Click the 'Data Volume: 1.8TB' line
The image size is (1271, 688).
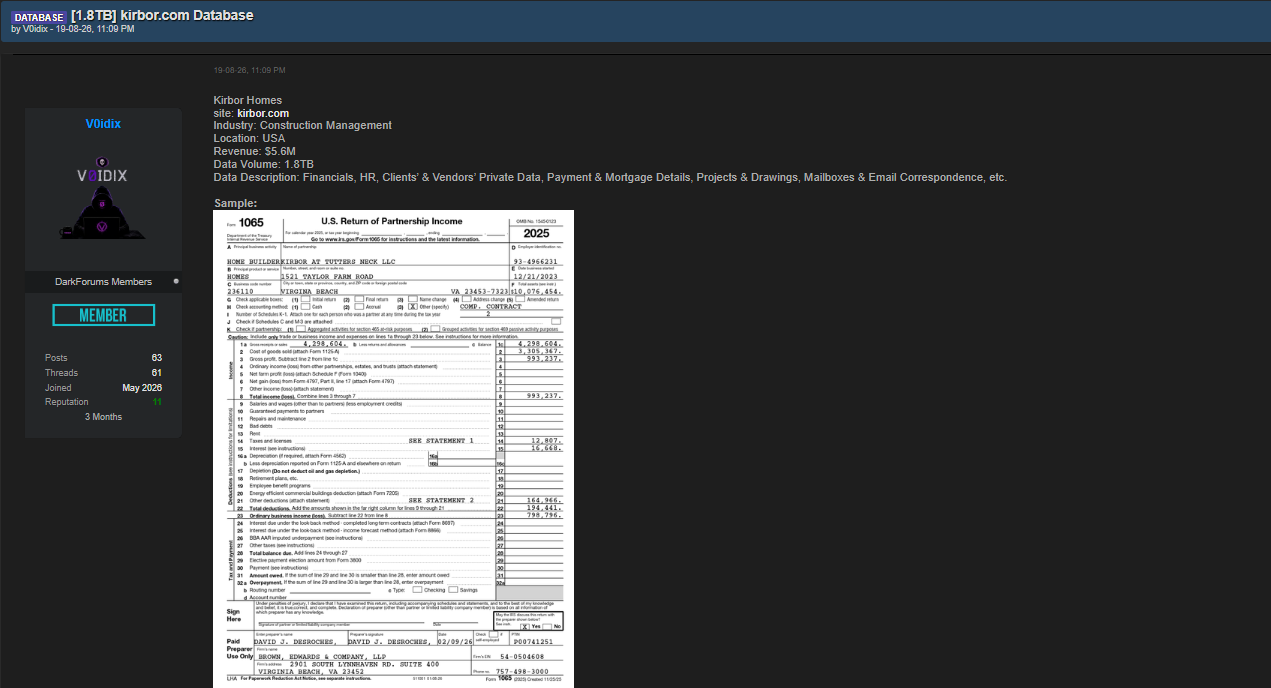coord(263,164)
